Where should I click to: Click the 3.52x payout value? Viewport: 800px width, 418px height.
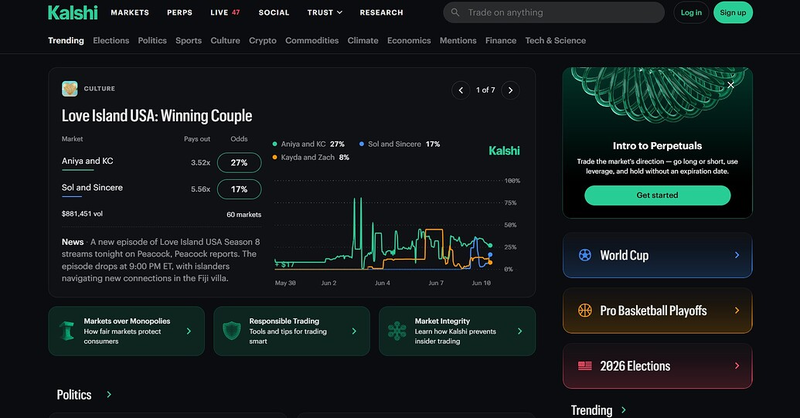[201, 162]
